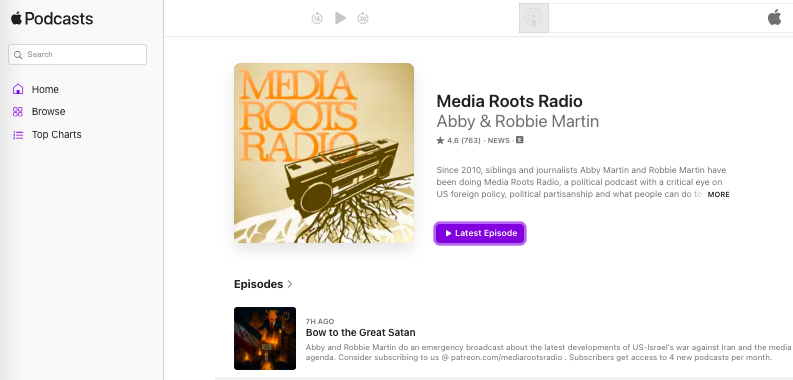793x380 pixels.
Task: Open the Home icon in sidebar
Action: 18,90
